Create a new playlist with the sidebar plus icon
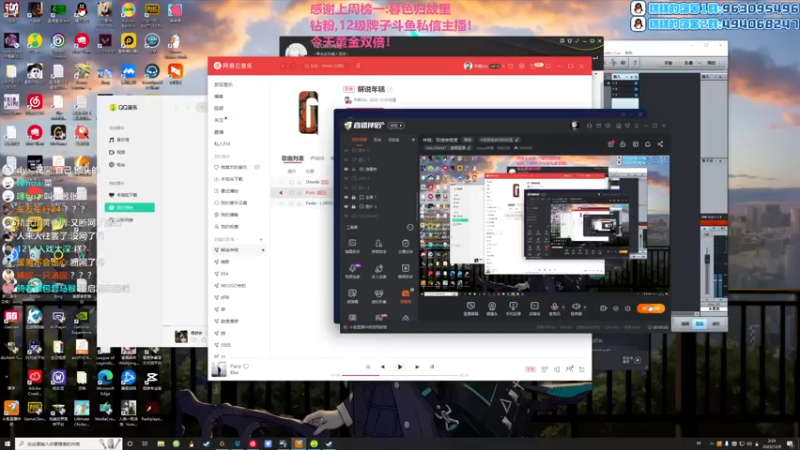The height and width of the screenshot is (450, 800). [261, 239]
